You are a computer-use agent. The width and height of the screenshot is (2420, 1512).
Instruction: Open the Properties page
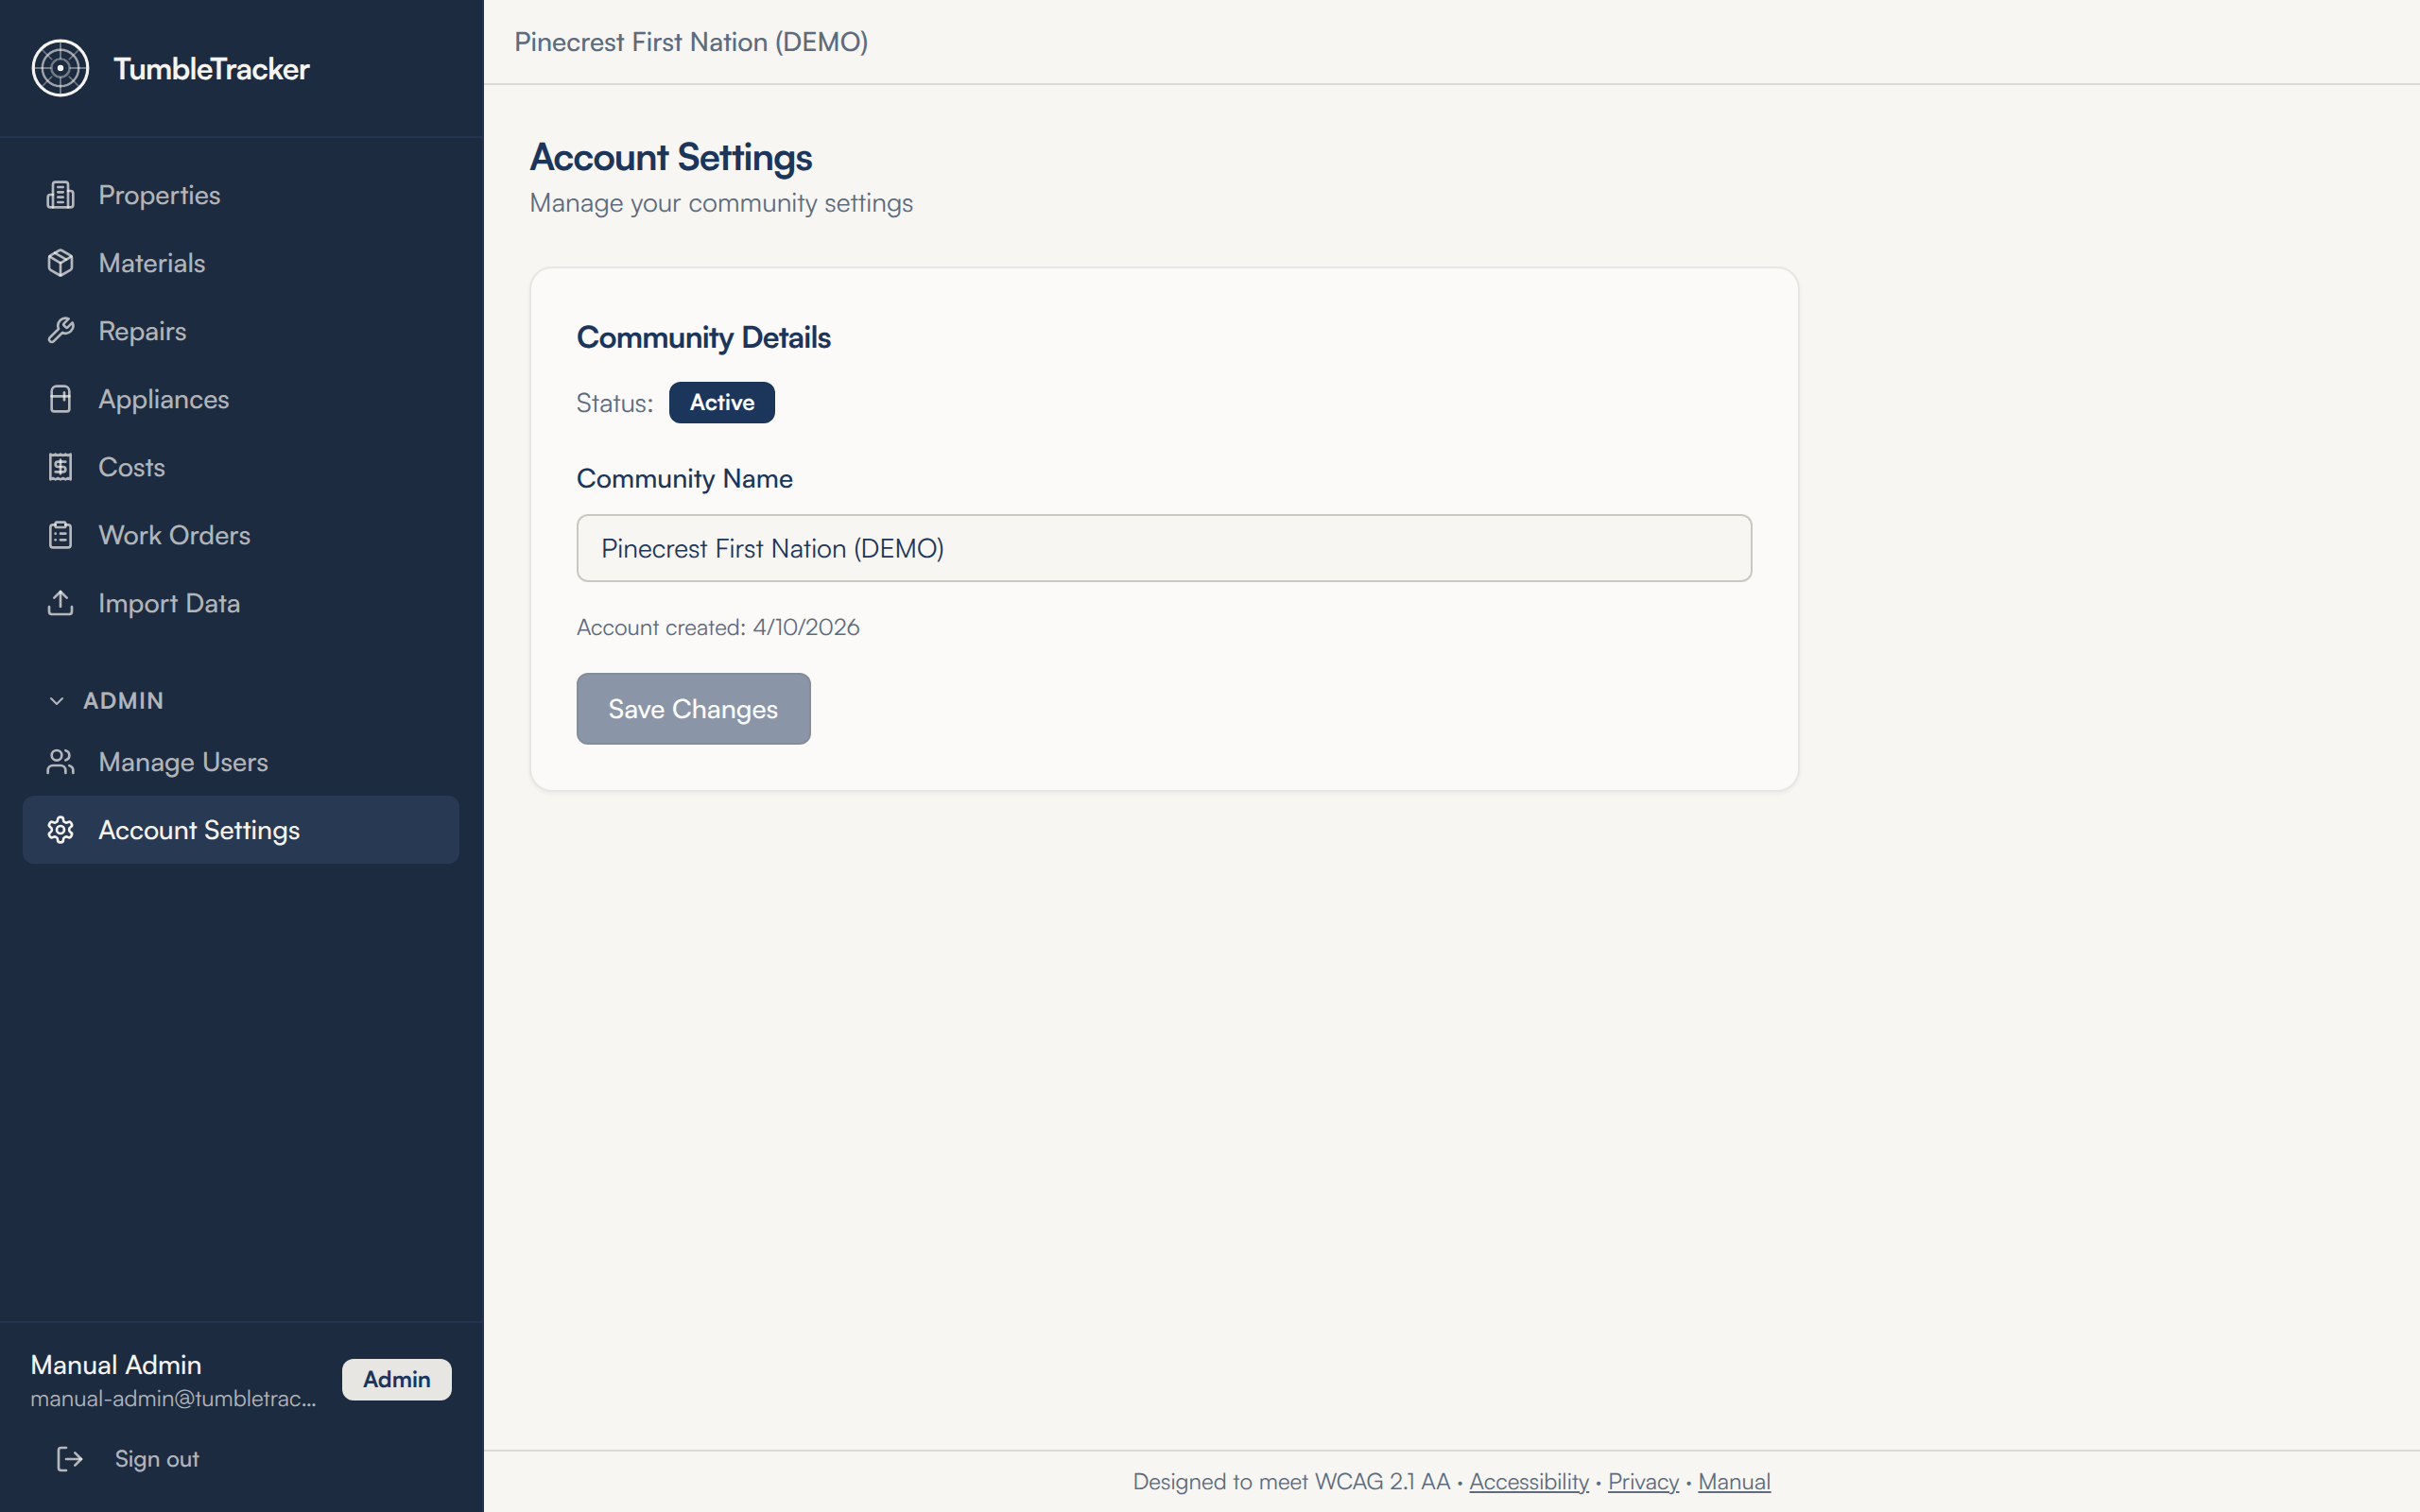tap(241, 195)
